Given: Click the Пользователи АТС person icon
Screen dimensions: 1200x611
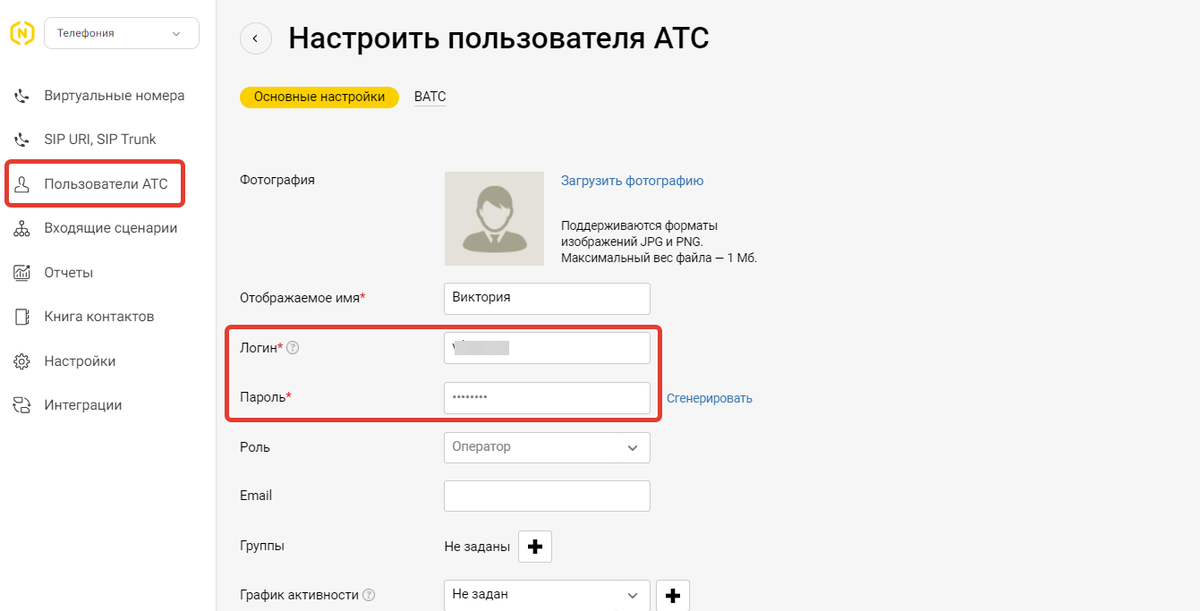Looking at the screenshot, I should (22, 184).
